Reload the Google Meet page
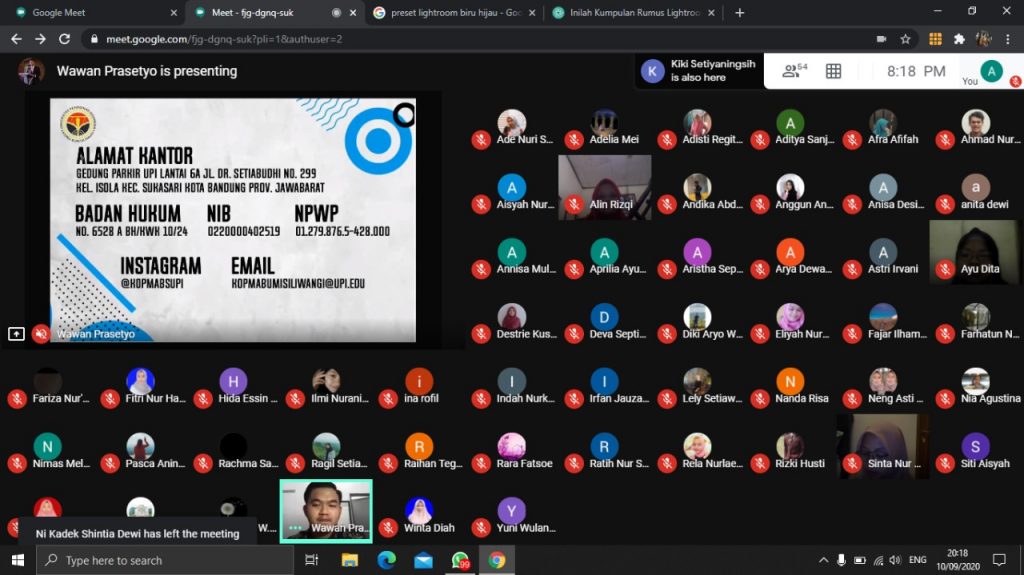 [x=65, y=39]
